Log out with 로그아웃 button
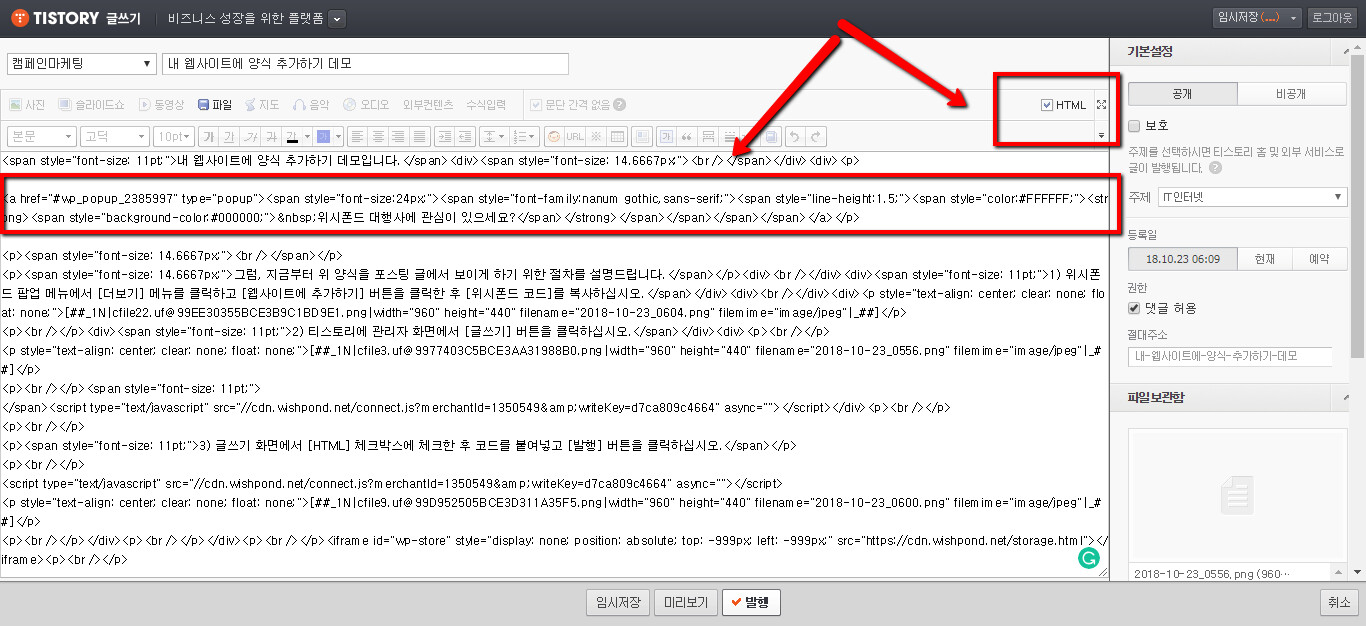 point(1332,18)
